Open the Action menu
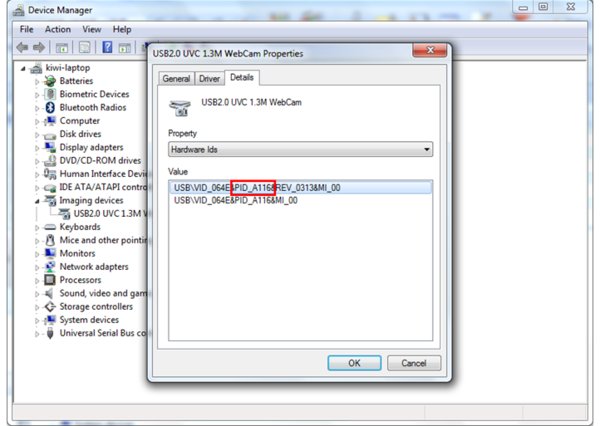Screen dimensions: 600x426 (x=57, y=30)
